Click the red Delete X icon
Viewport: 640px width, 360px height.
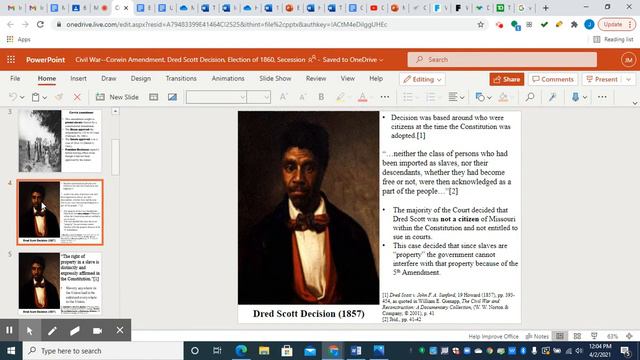tap(77, 97)
